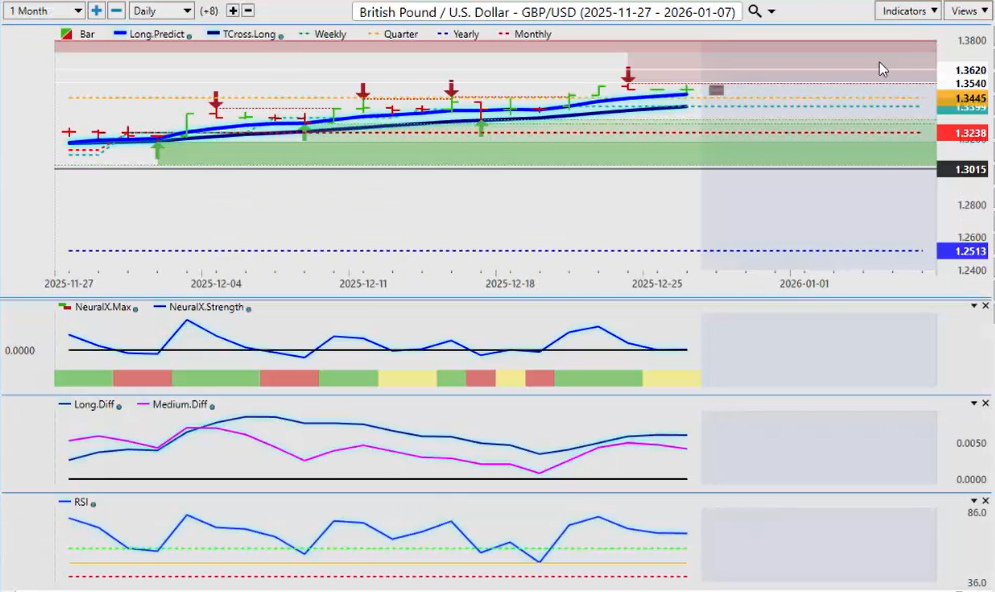The image size is (995, 592).
Task: Toggle the Bar series in legend
Action: click(x=78, y=34)
